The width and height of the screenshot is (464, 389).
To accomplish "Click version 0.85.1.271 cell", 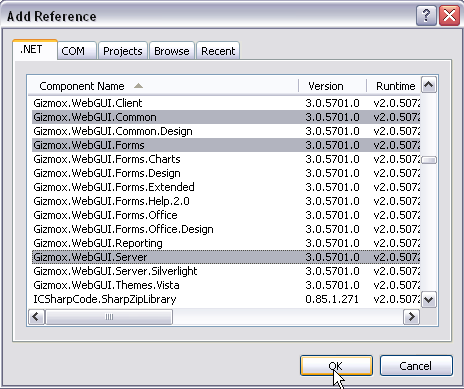I will 332,299.
